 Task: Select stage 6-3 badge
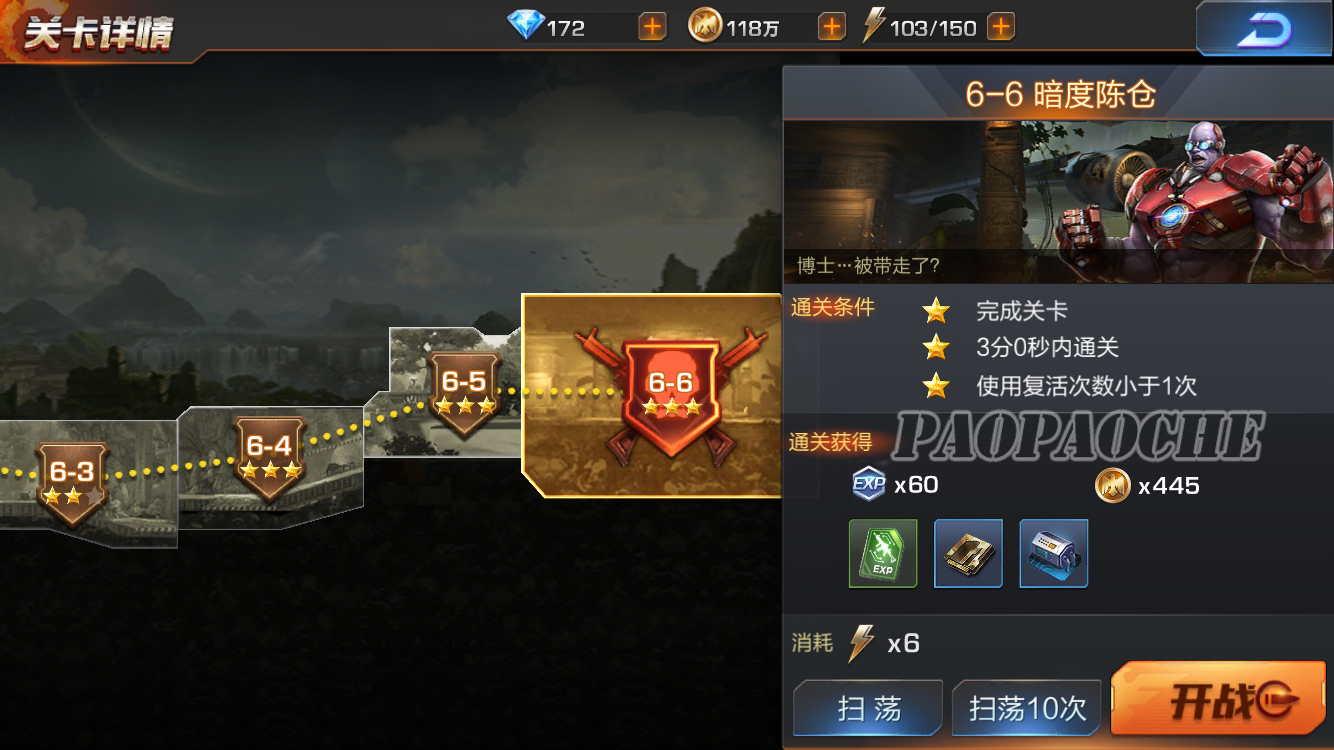tap(72, 481)
